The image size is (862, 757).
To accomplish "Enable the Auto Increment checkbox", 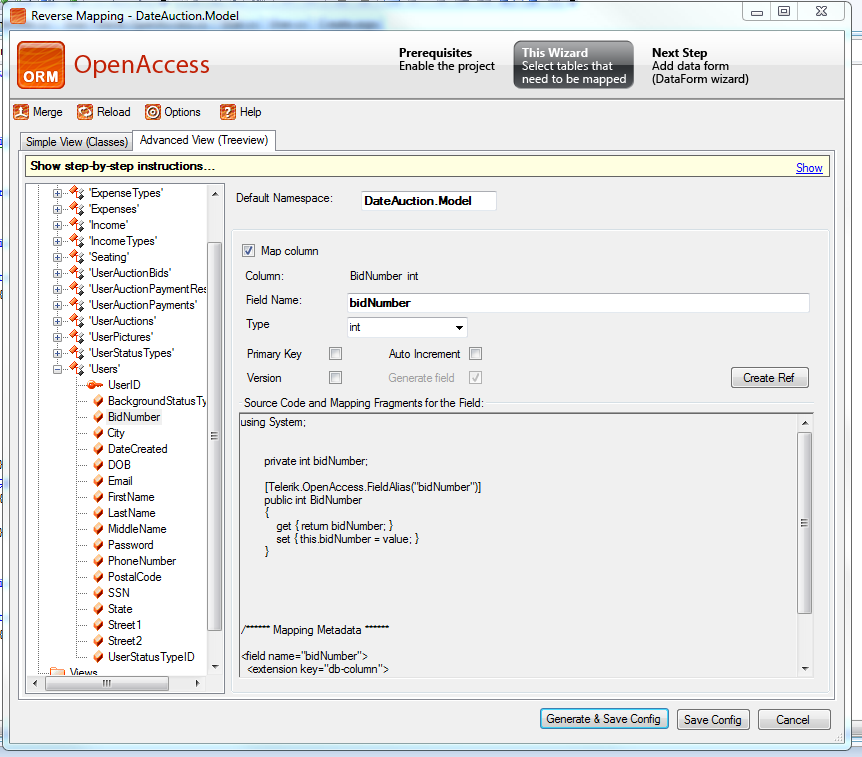I will coord(476,353).
